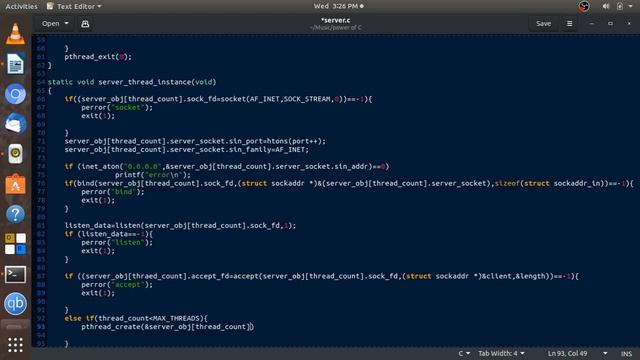
Task: Click the perror("accept") line
Action: [117, 284]
